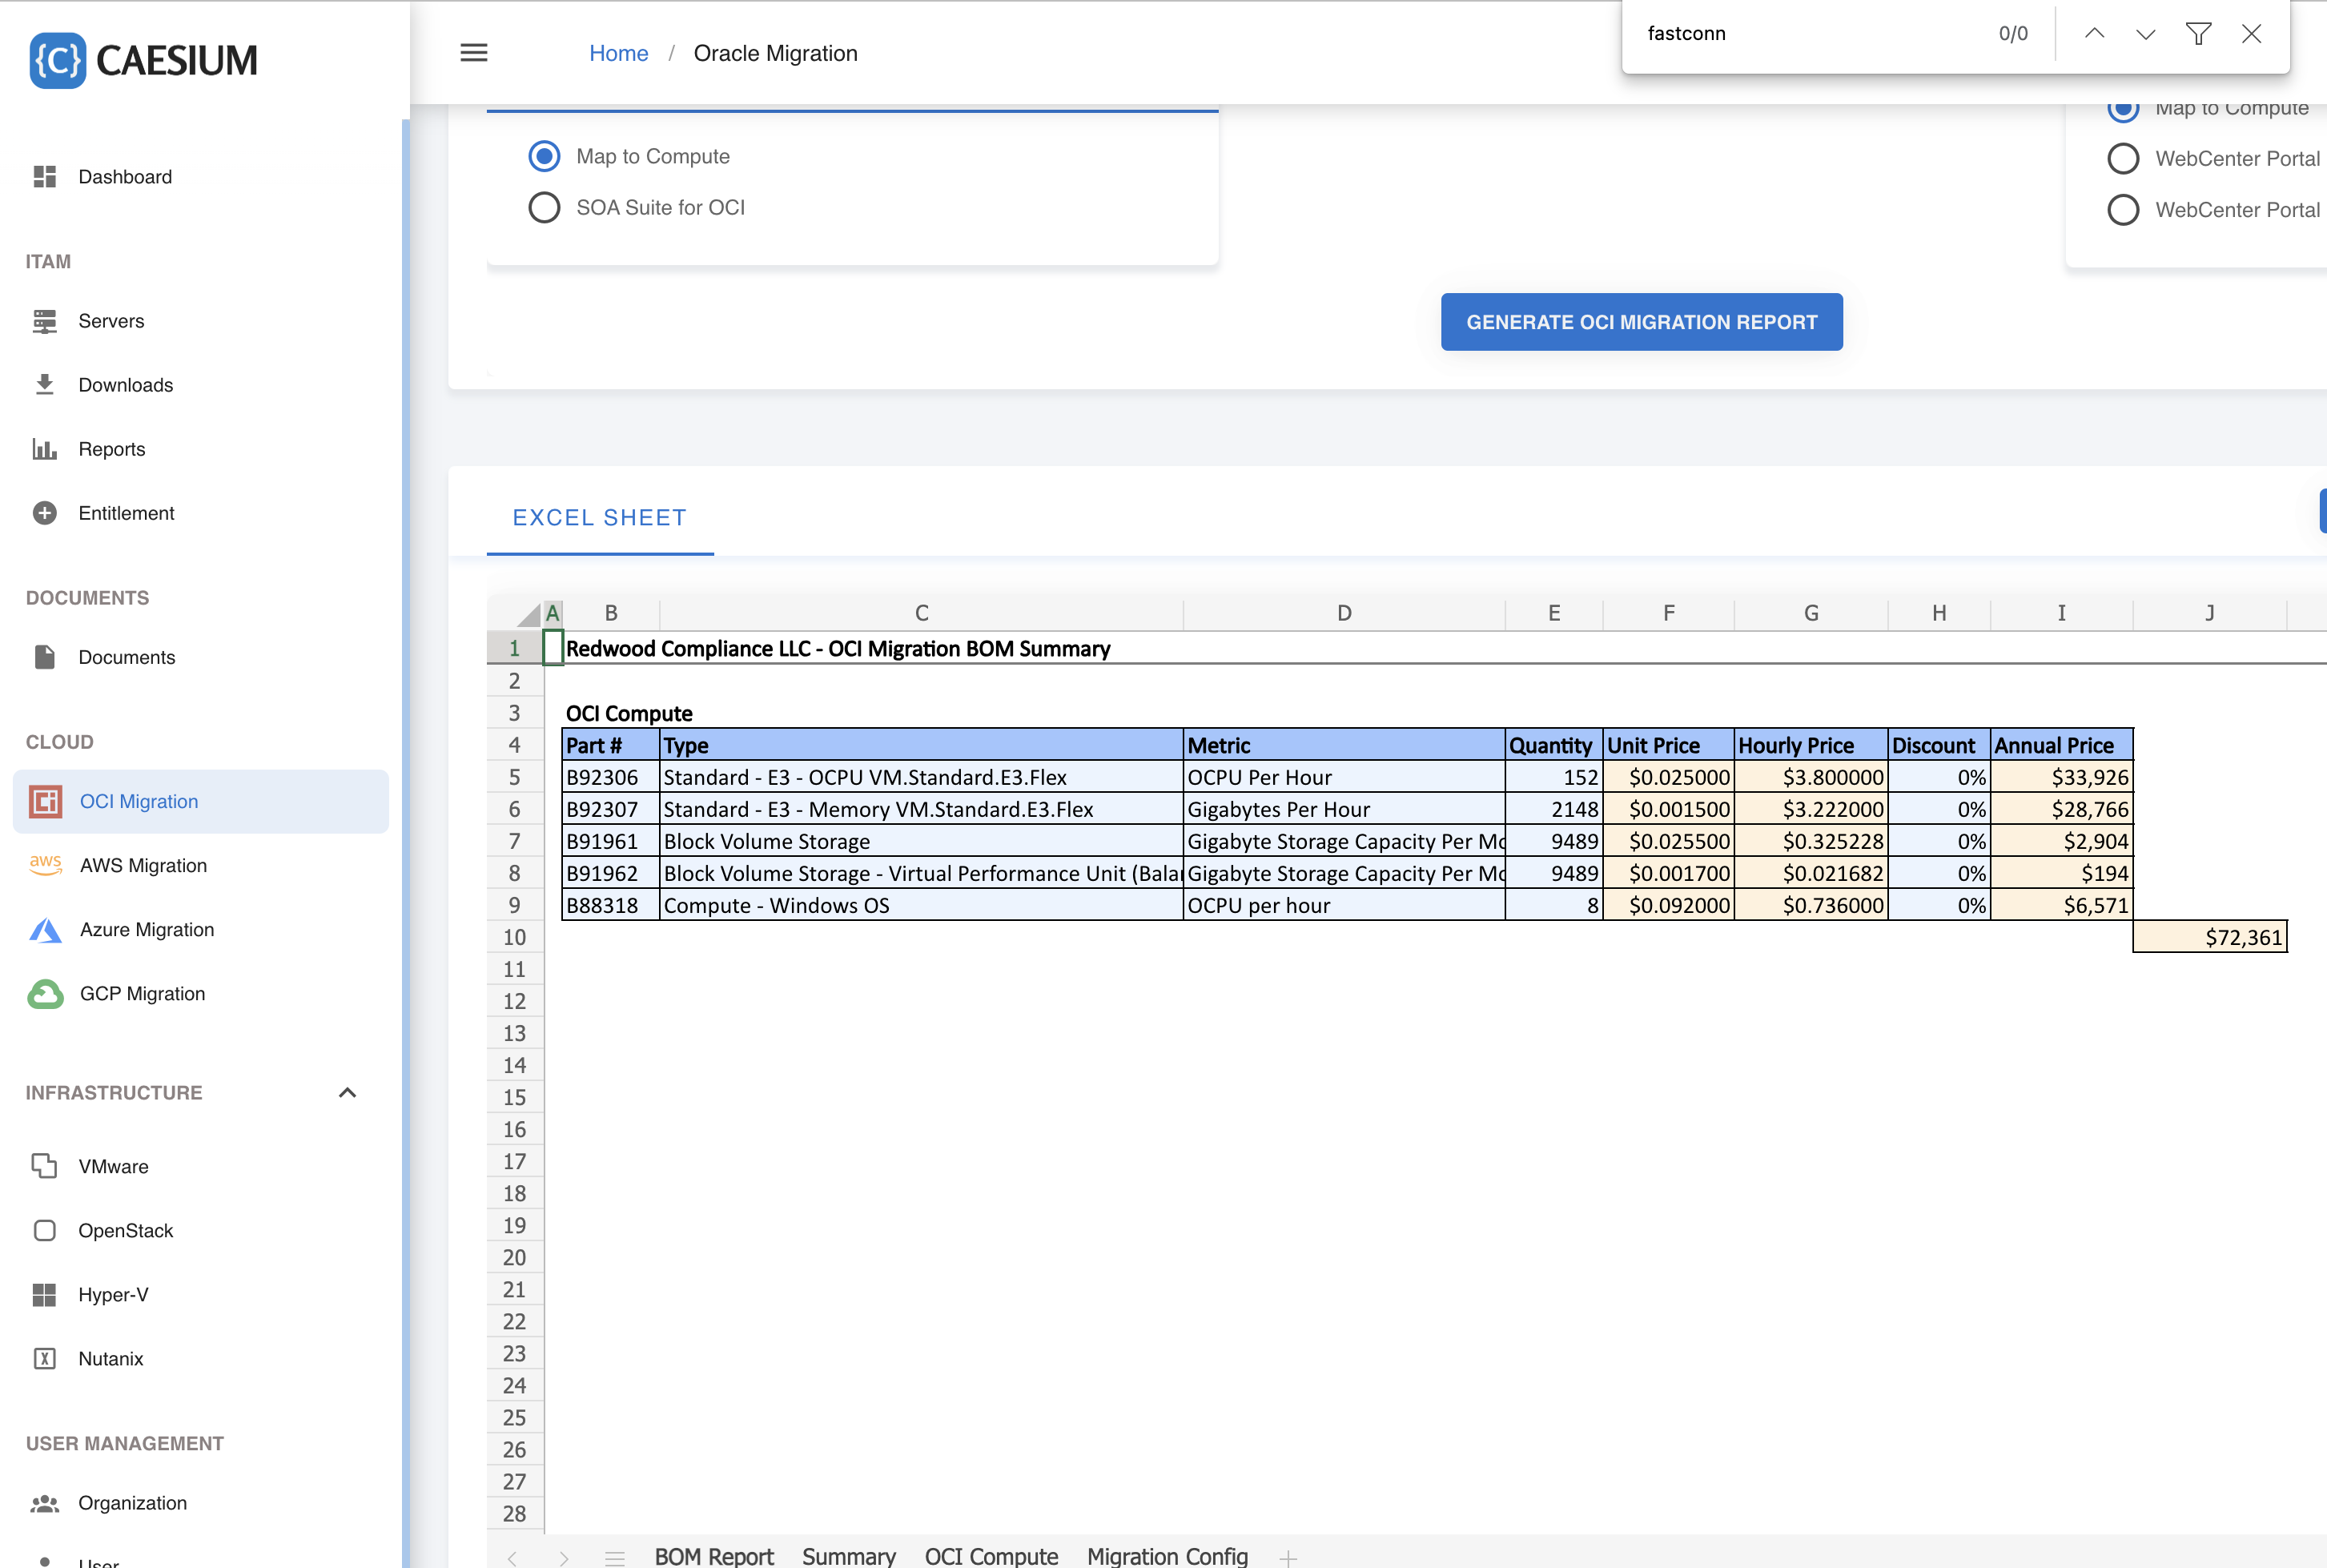Click the find input containing fastconn
Screen dimensions: 2327x1568
click(x=1810, y=33)
